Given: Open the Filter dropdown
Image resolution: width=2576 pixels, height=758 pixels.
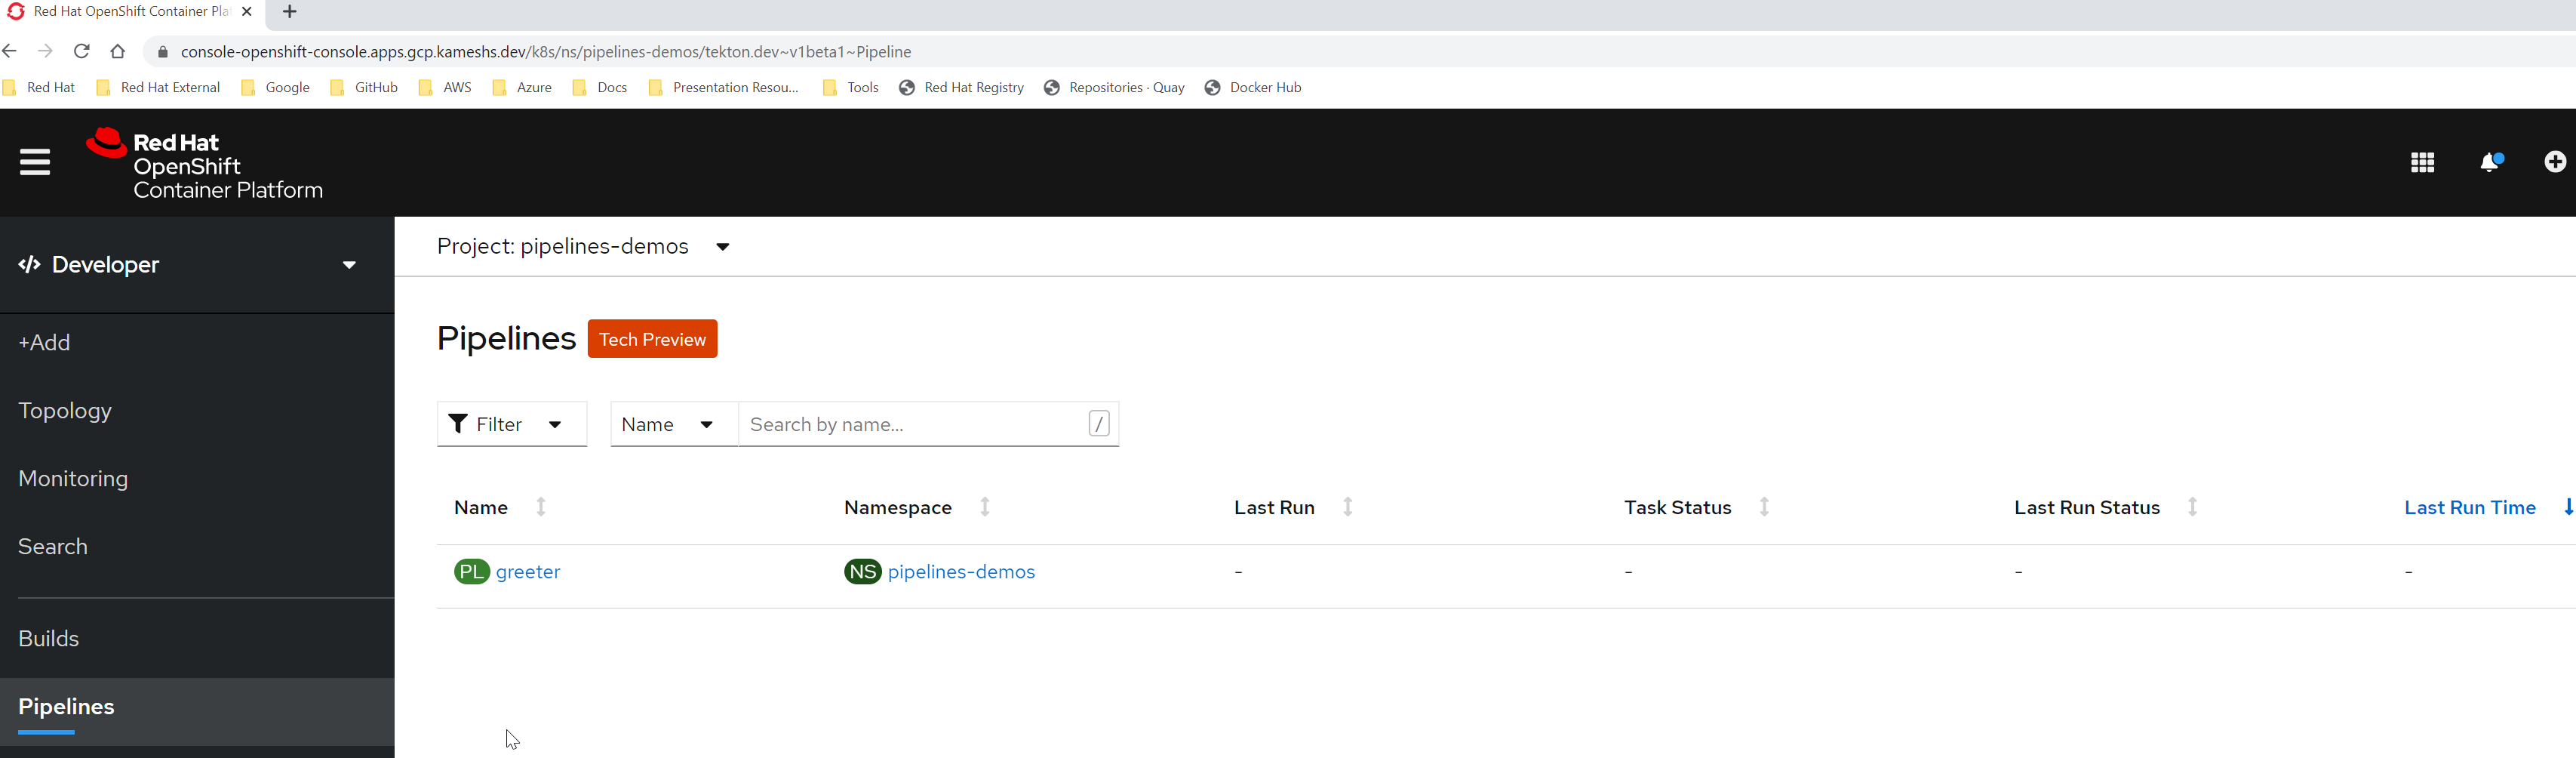Looking at the screenshot, I should click(512, 424).
